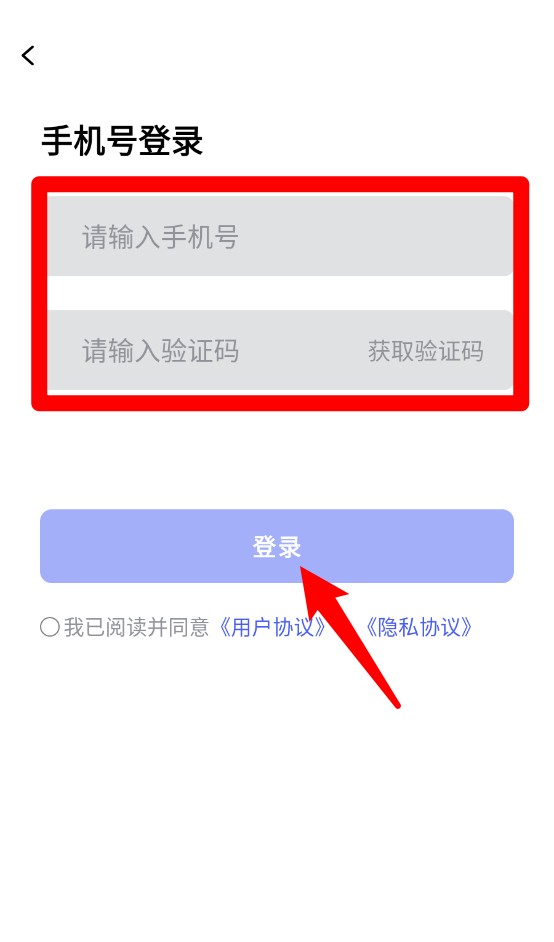This screenshot has height=942, width=554.
Task: Focus the 请输入验证码 verification code field
Action: click(280, 350)
